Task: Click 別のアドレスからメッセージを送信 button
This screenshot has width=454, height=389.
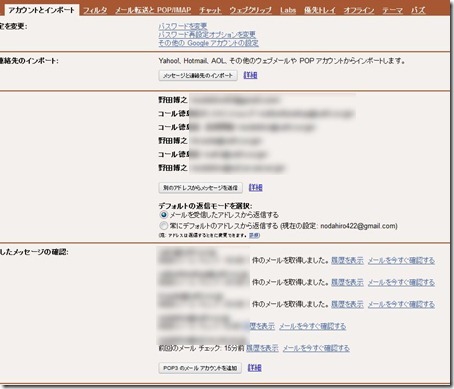Action: [x=200, y=188]
